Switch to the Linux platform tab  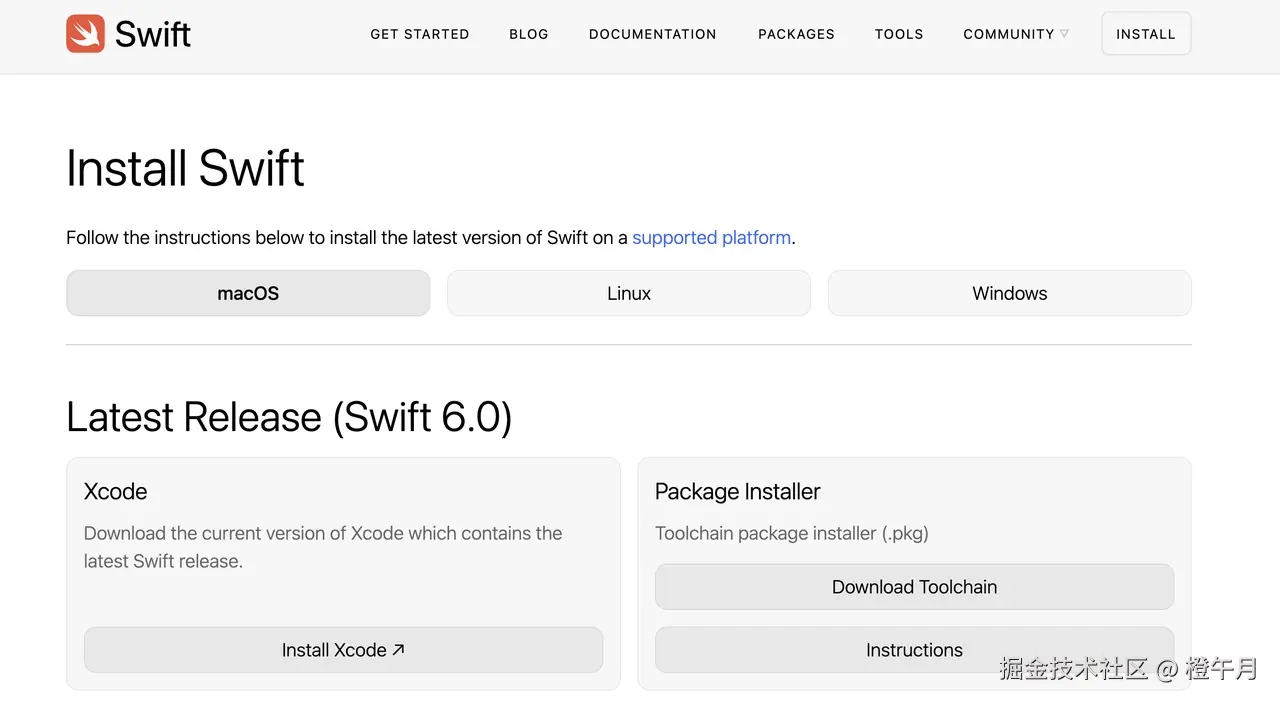click(x=628, y=293)
